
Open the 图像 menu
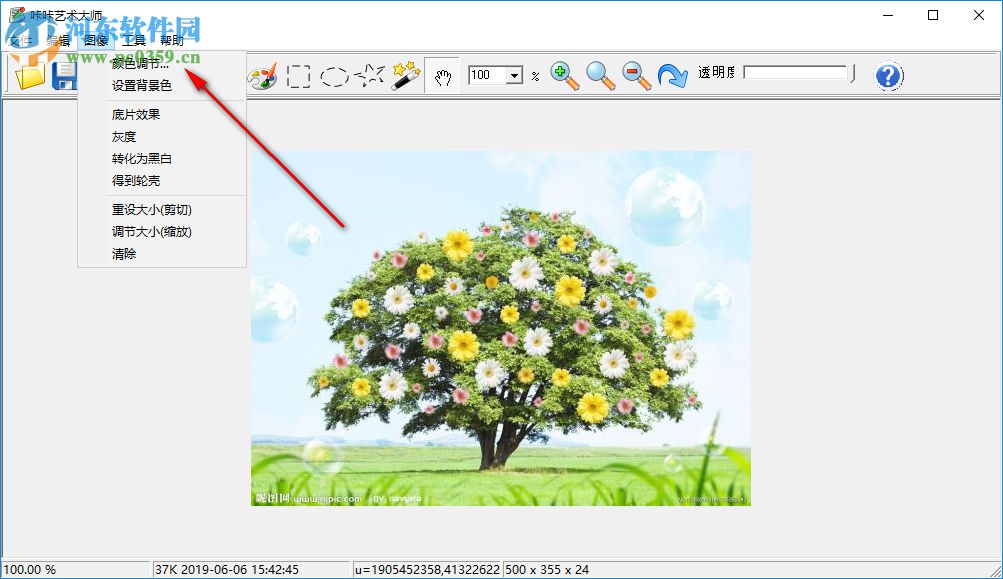96,40
